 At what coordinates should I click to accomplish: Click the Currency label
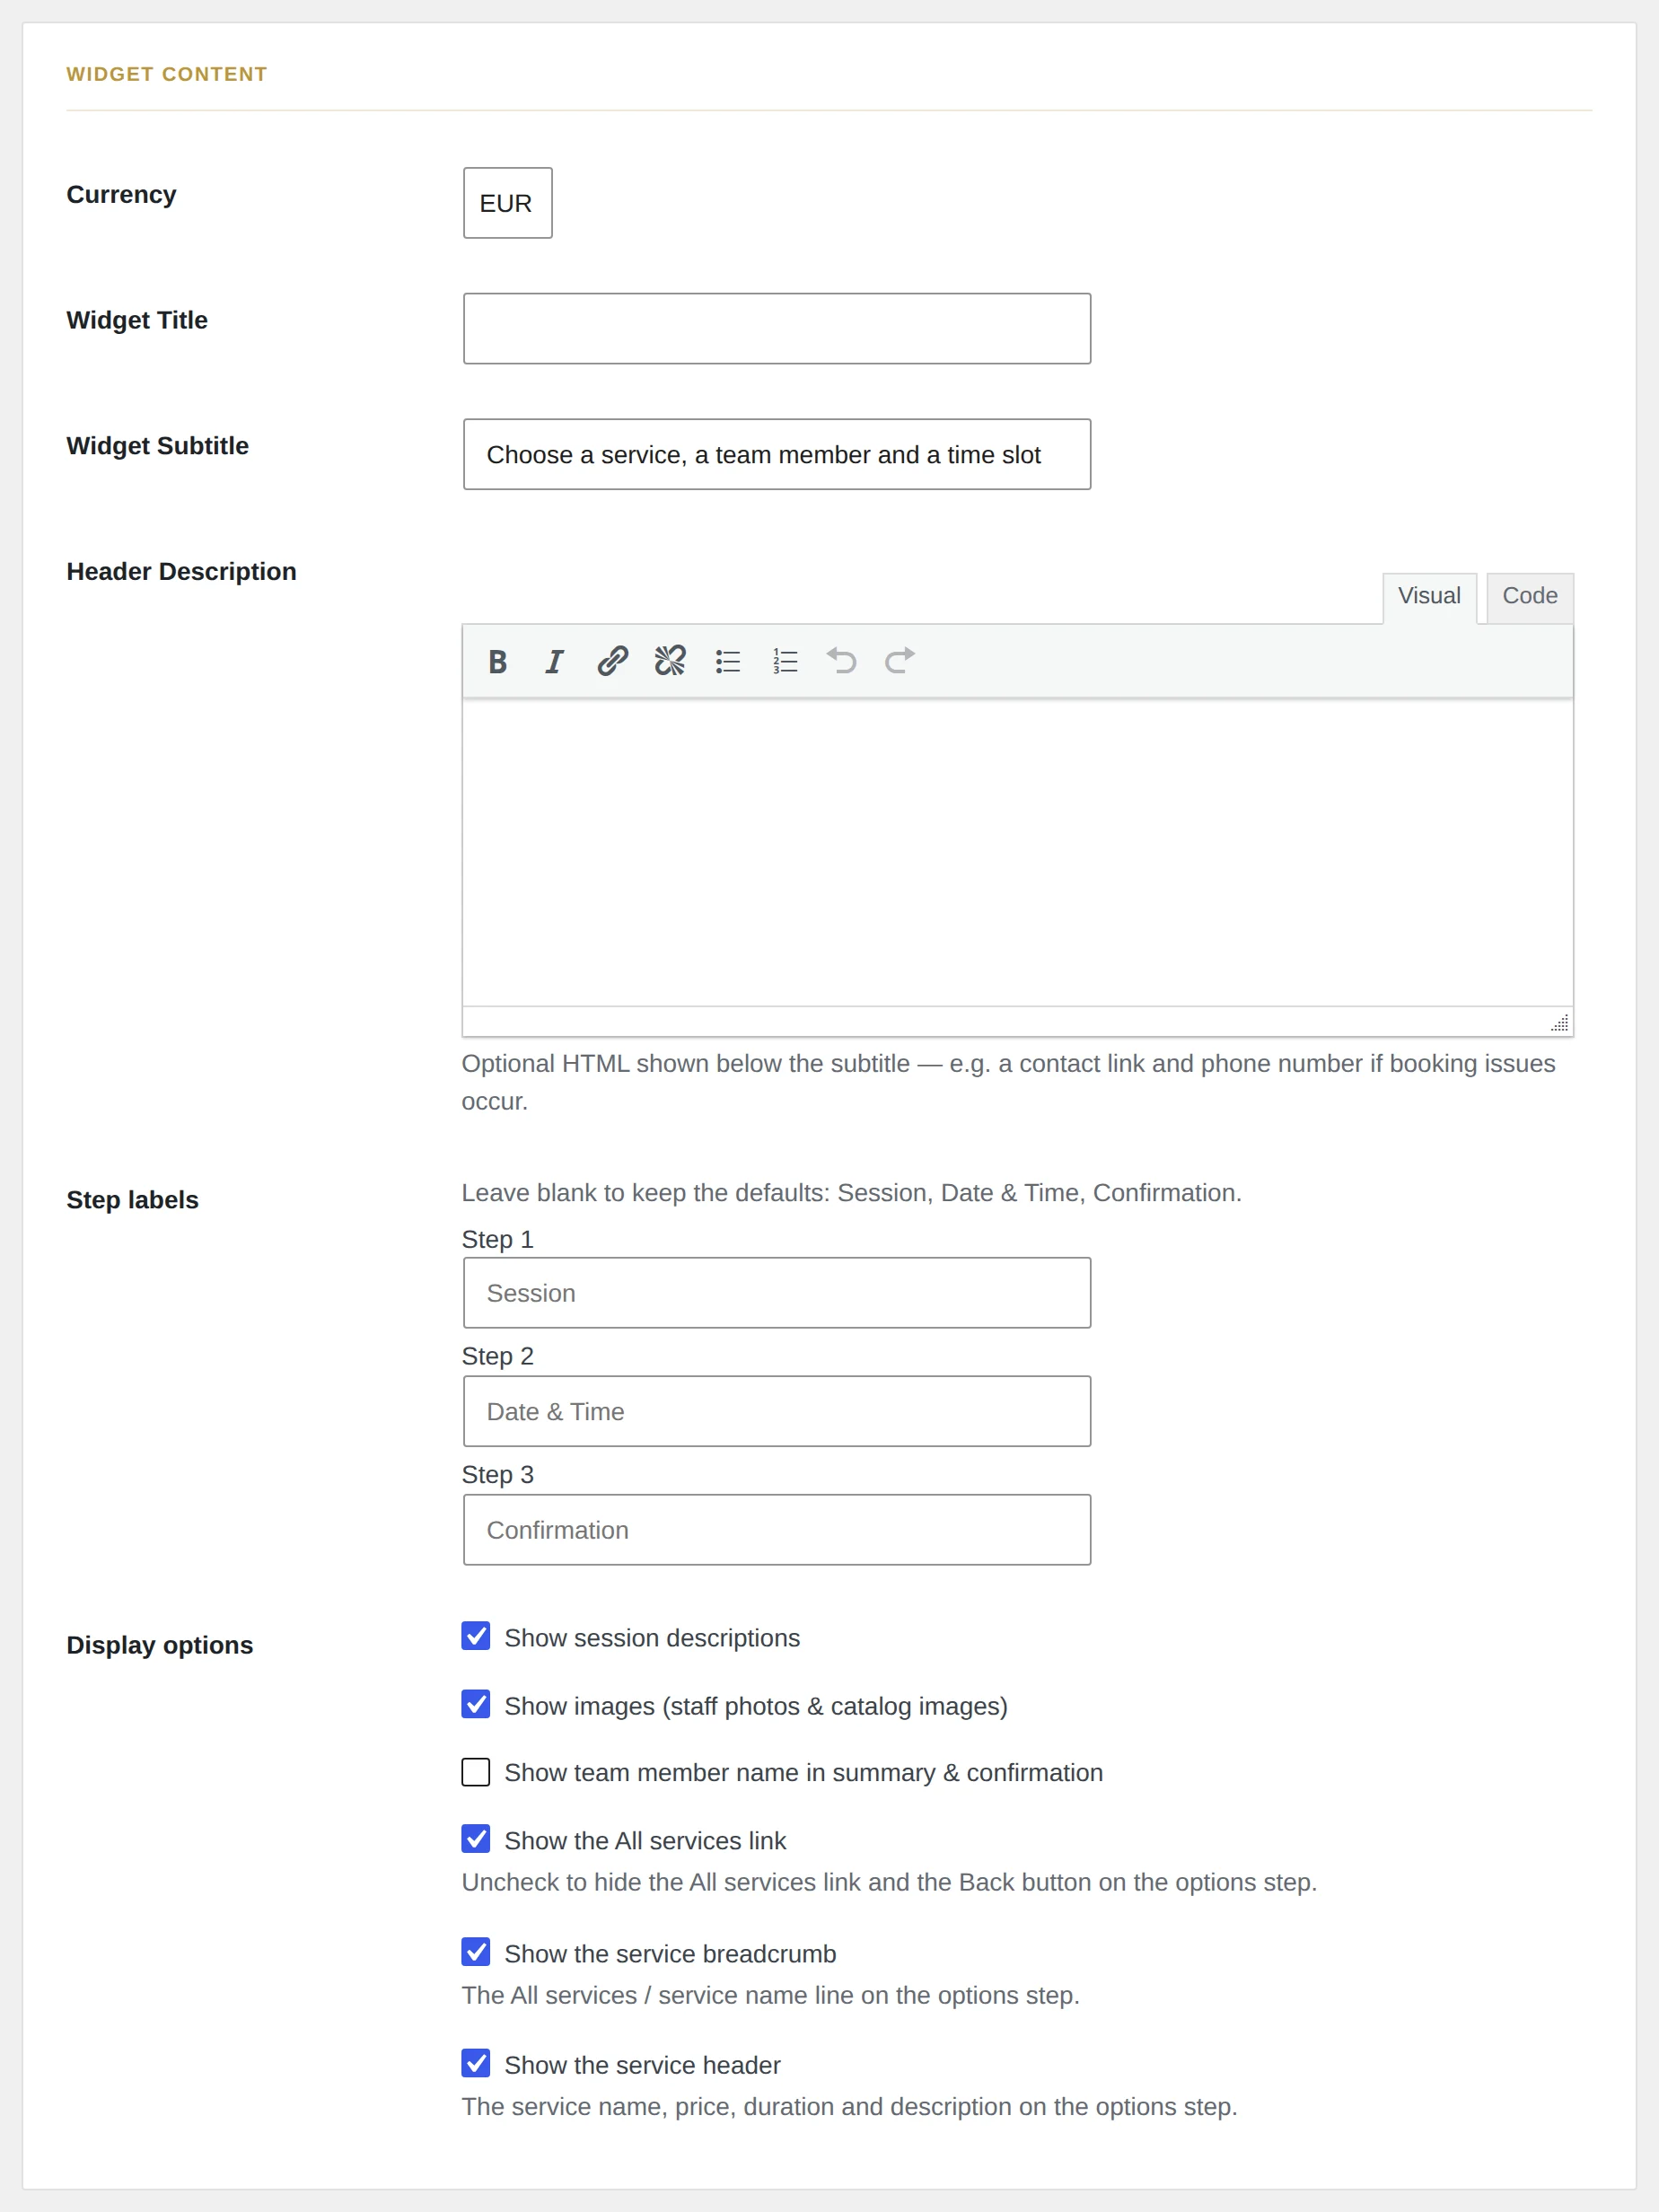(121, 194)
